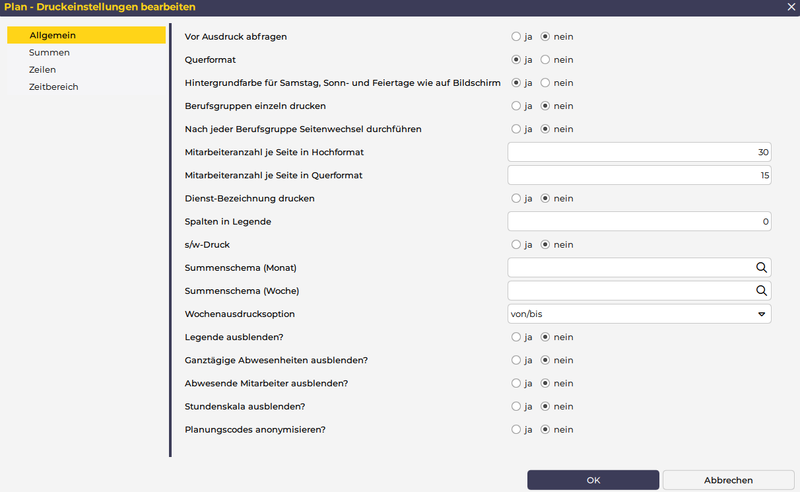Set Hintergrundfarbe für Samstag option to 'nein'
The height and width of the screenshot is (492, 800).
(x=546, y=83)
